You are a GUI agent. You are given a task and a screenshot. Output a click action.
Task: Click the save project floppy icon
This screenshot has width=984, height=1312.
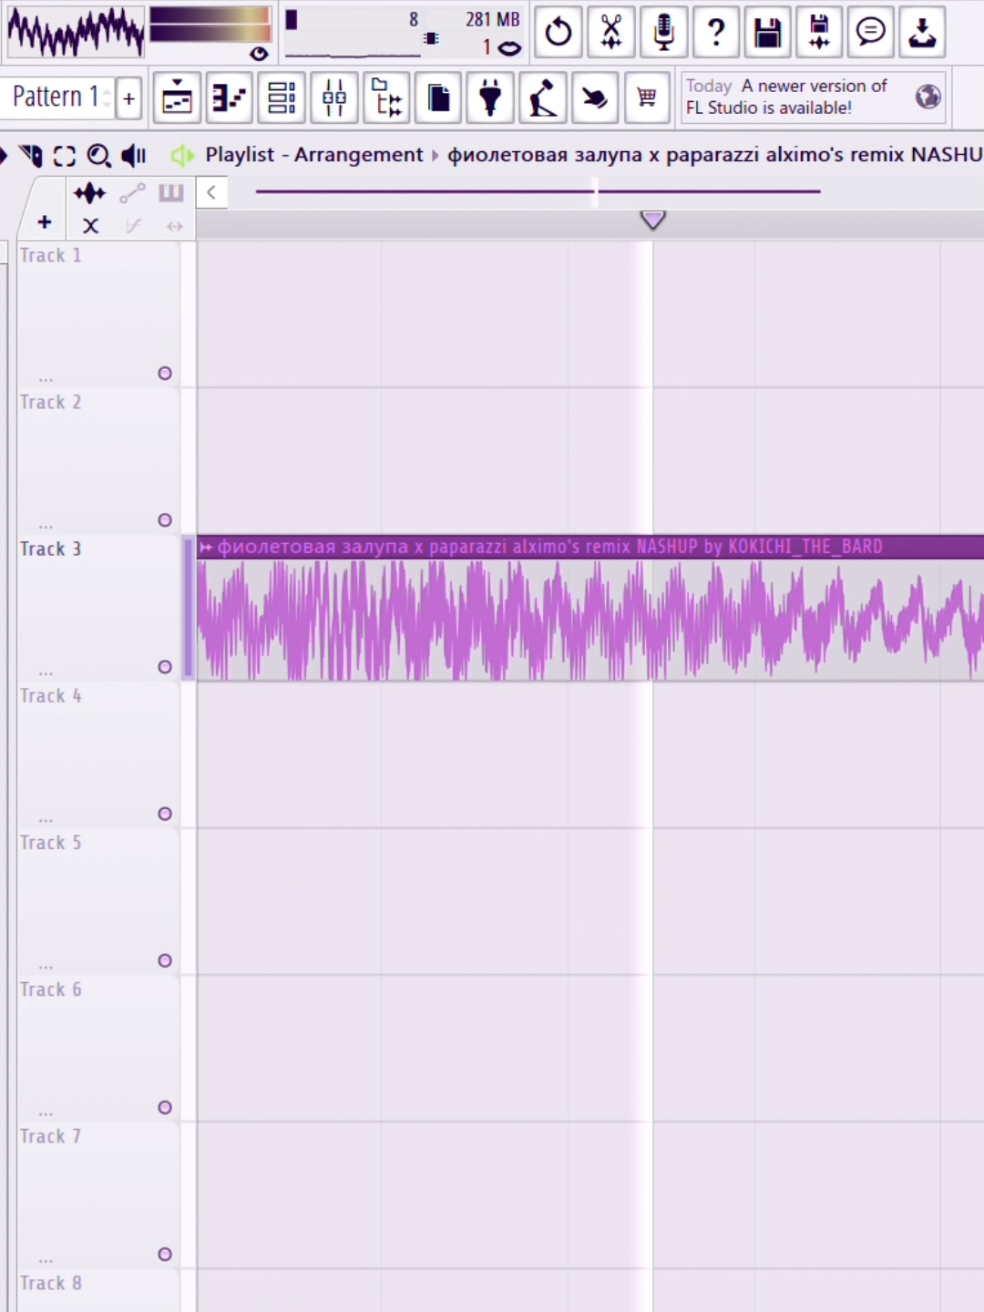(767, 32)
